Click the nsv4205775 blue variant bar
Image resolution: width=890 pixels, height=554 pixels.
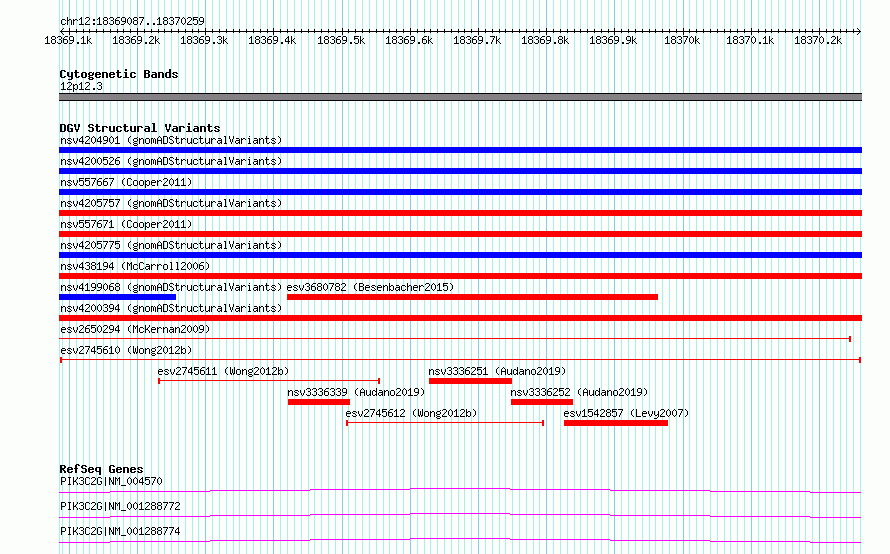click(460, 255)
